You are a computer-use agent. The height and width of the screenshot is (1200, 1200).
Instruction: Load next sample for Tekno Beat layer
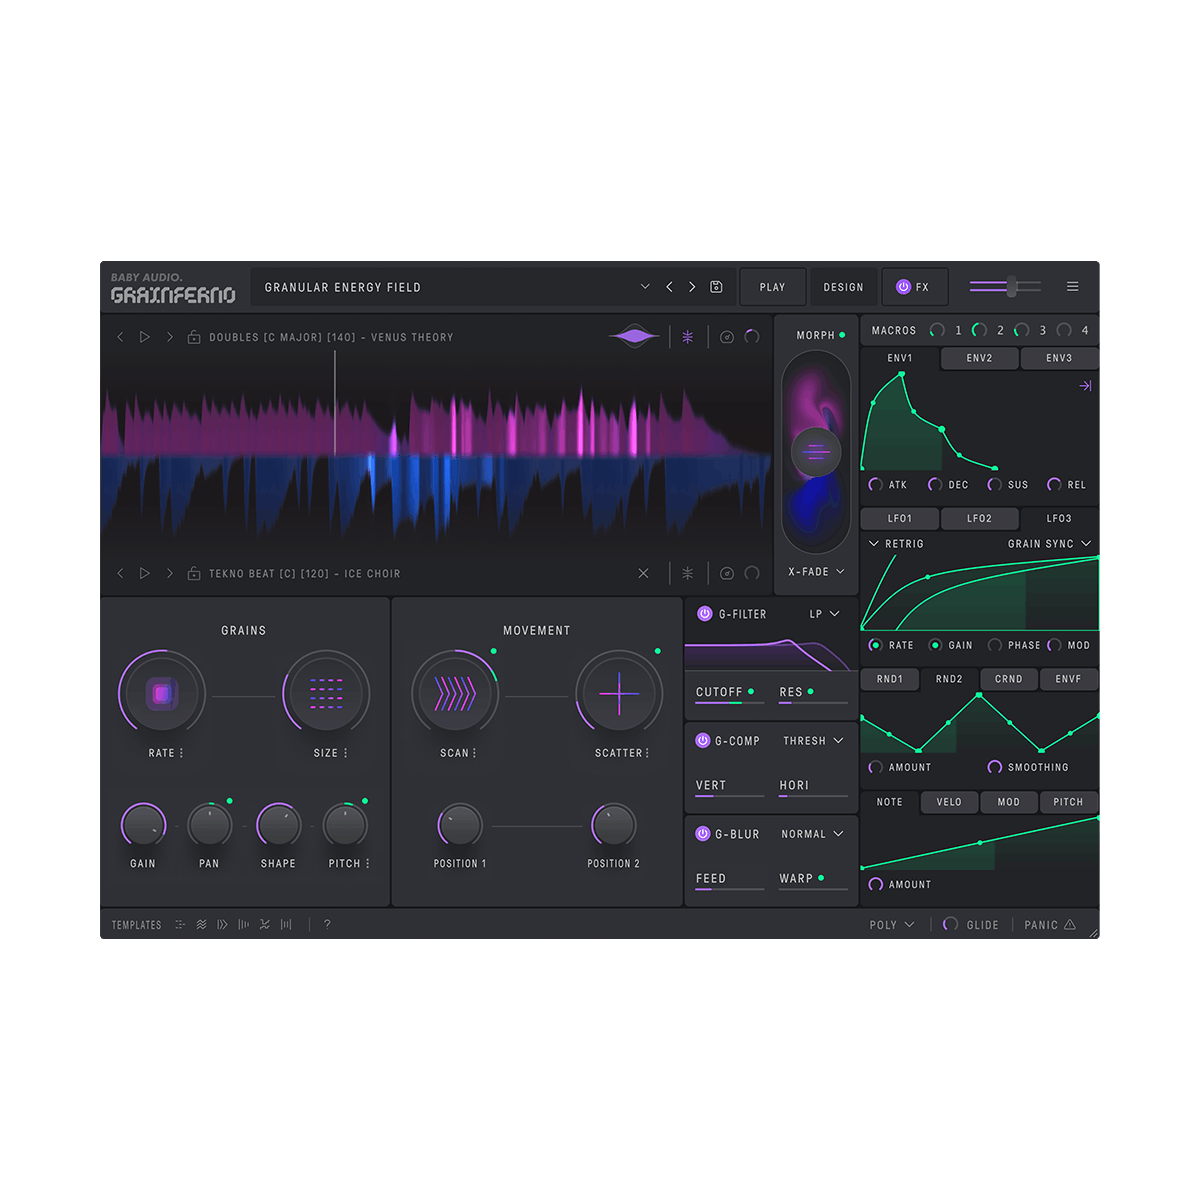click(170, 573)
